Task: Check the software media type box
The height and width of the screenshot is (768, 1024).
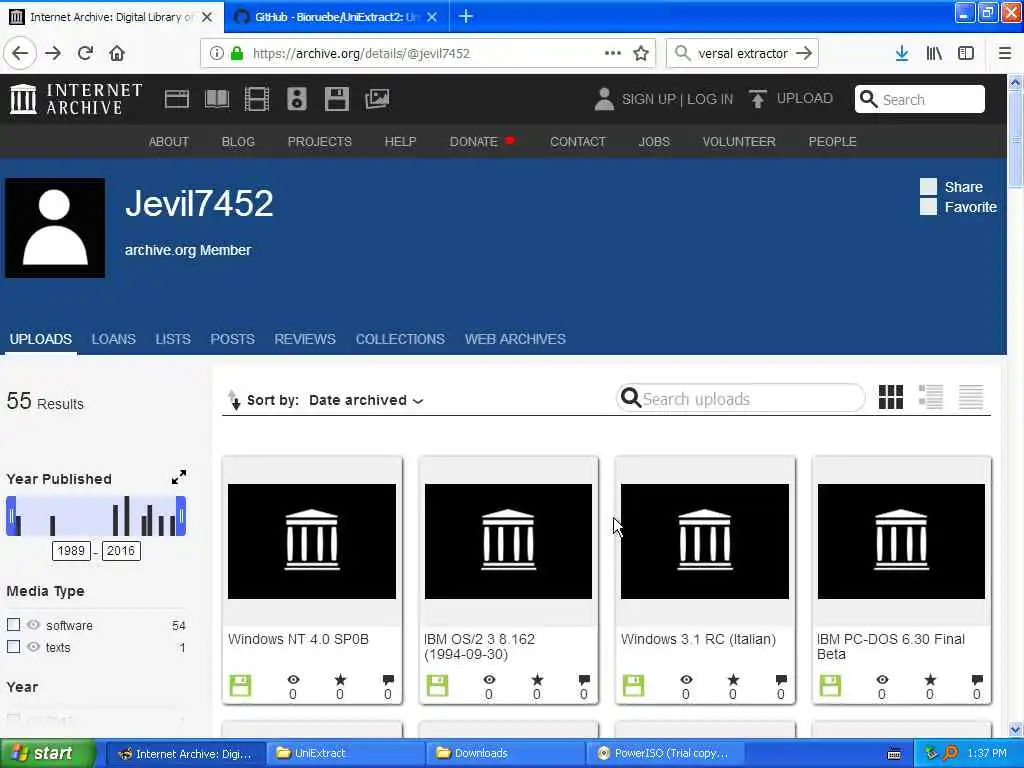Action: coord(14,625)
